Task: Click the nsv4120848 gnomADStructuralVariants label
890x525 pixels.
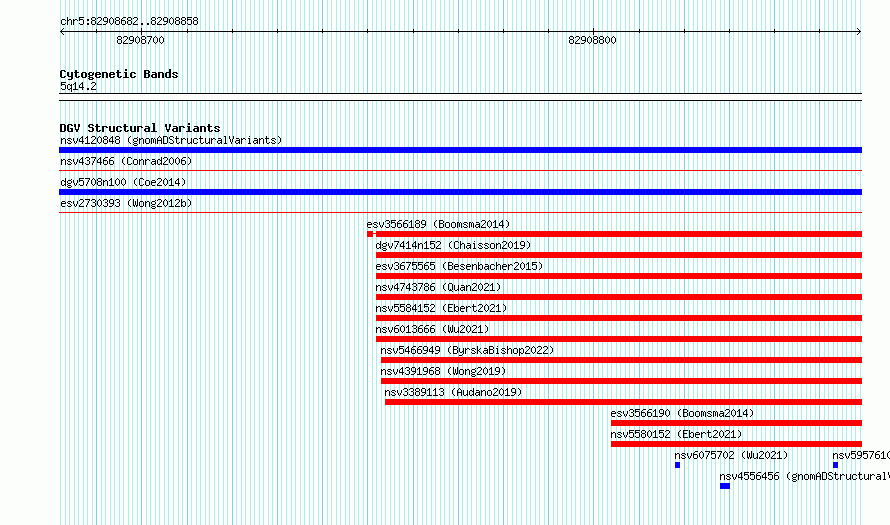Action: [171, 140]
